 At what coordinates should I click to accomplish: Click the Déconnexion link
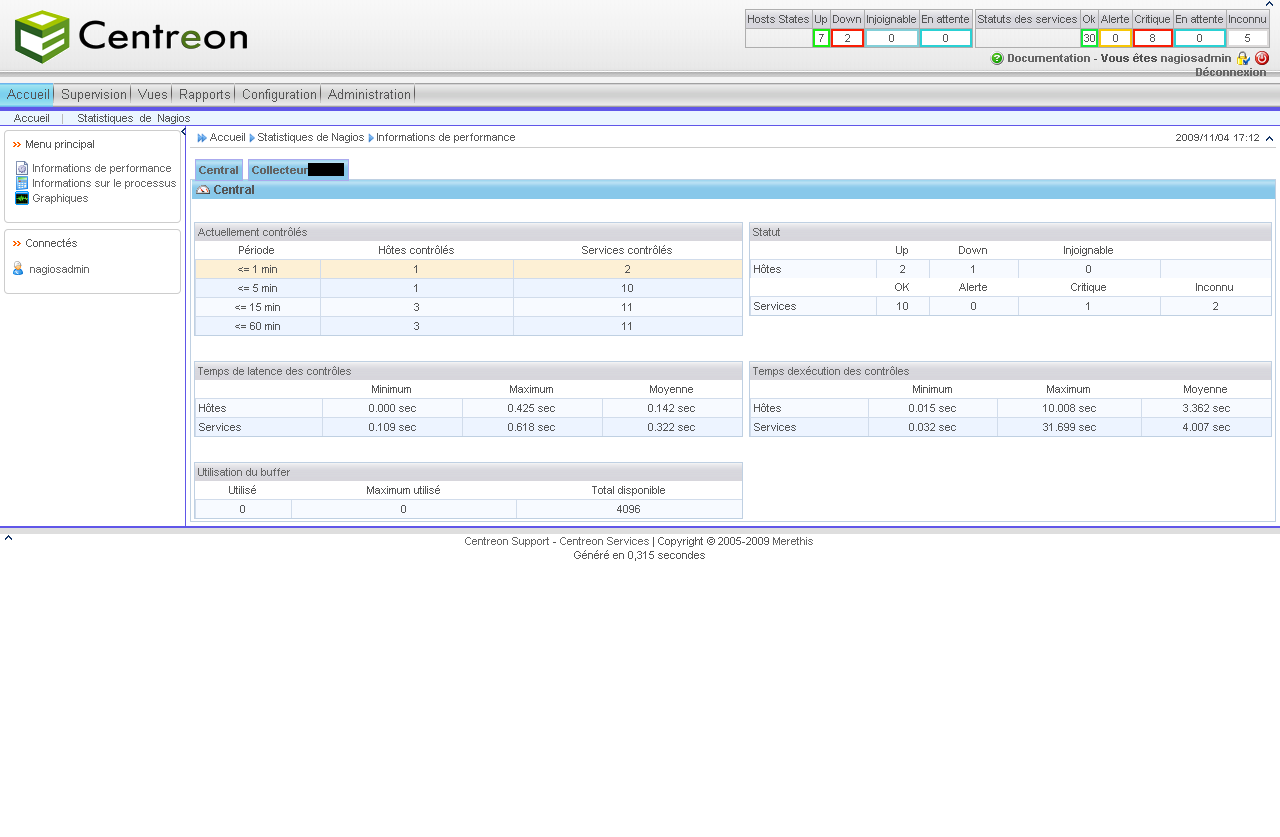1230,72
